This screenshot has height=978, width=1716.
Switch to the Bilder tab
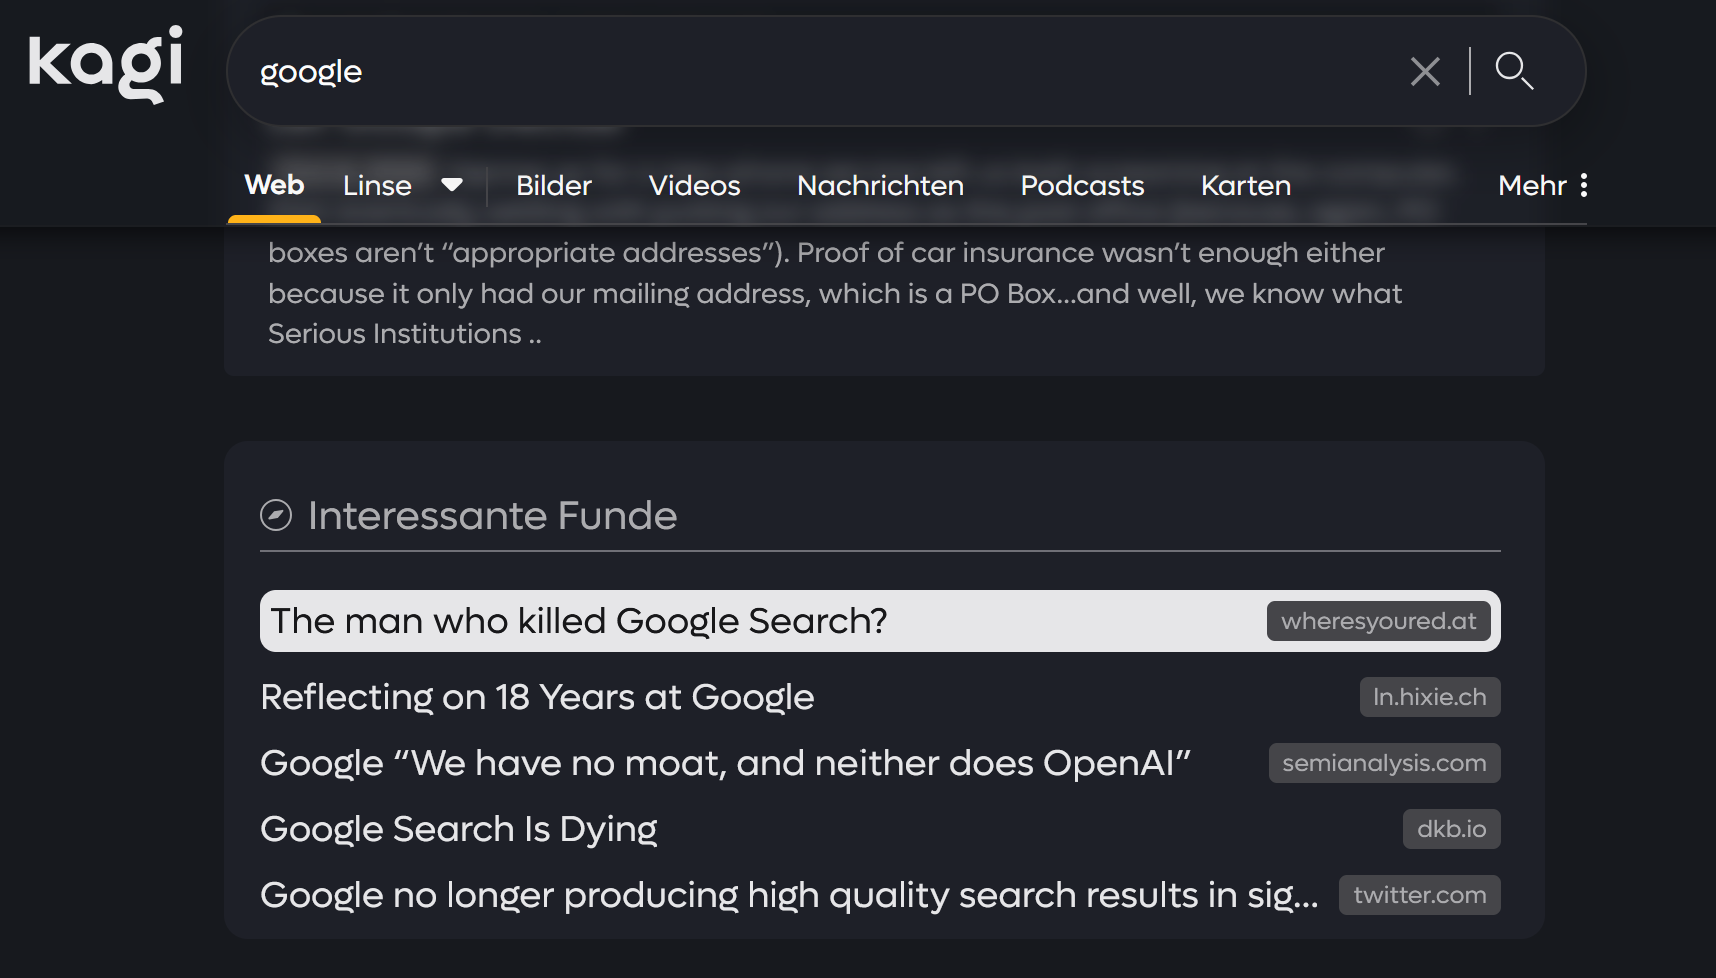click(554, 185)
